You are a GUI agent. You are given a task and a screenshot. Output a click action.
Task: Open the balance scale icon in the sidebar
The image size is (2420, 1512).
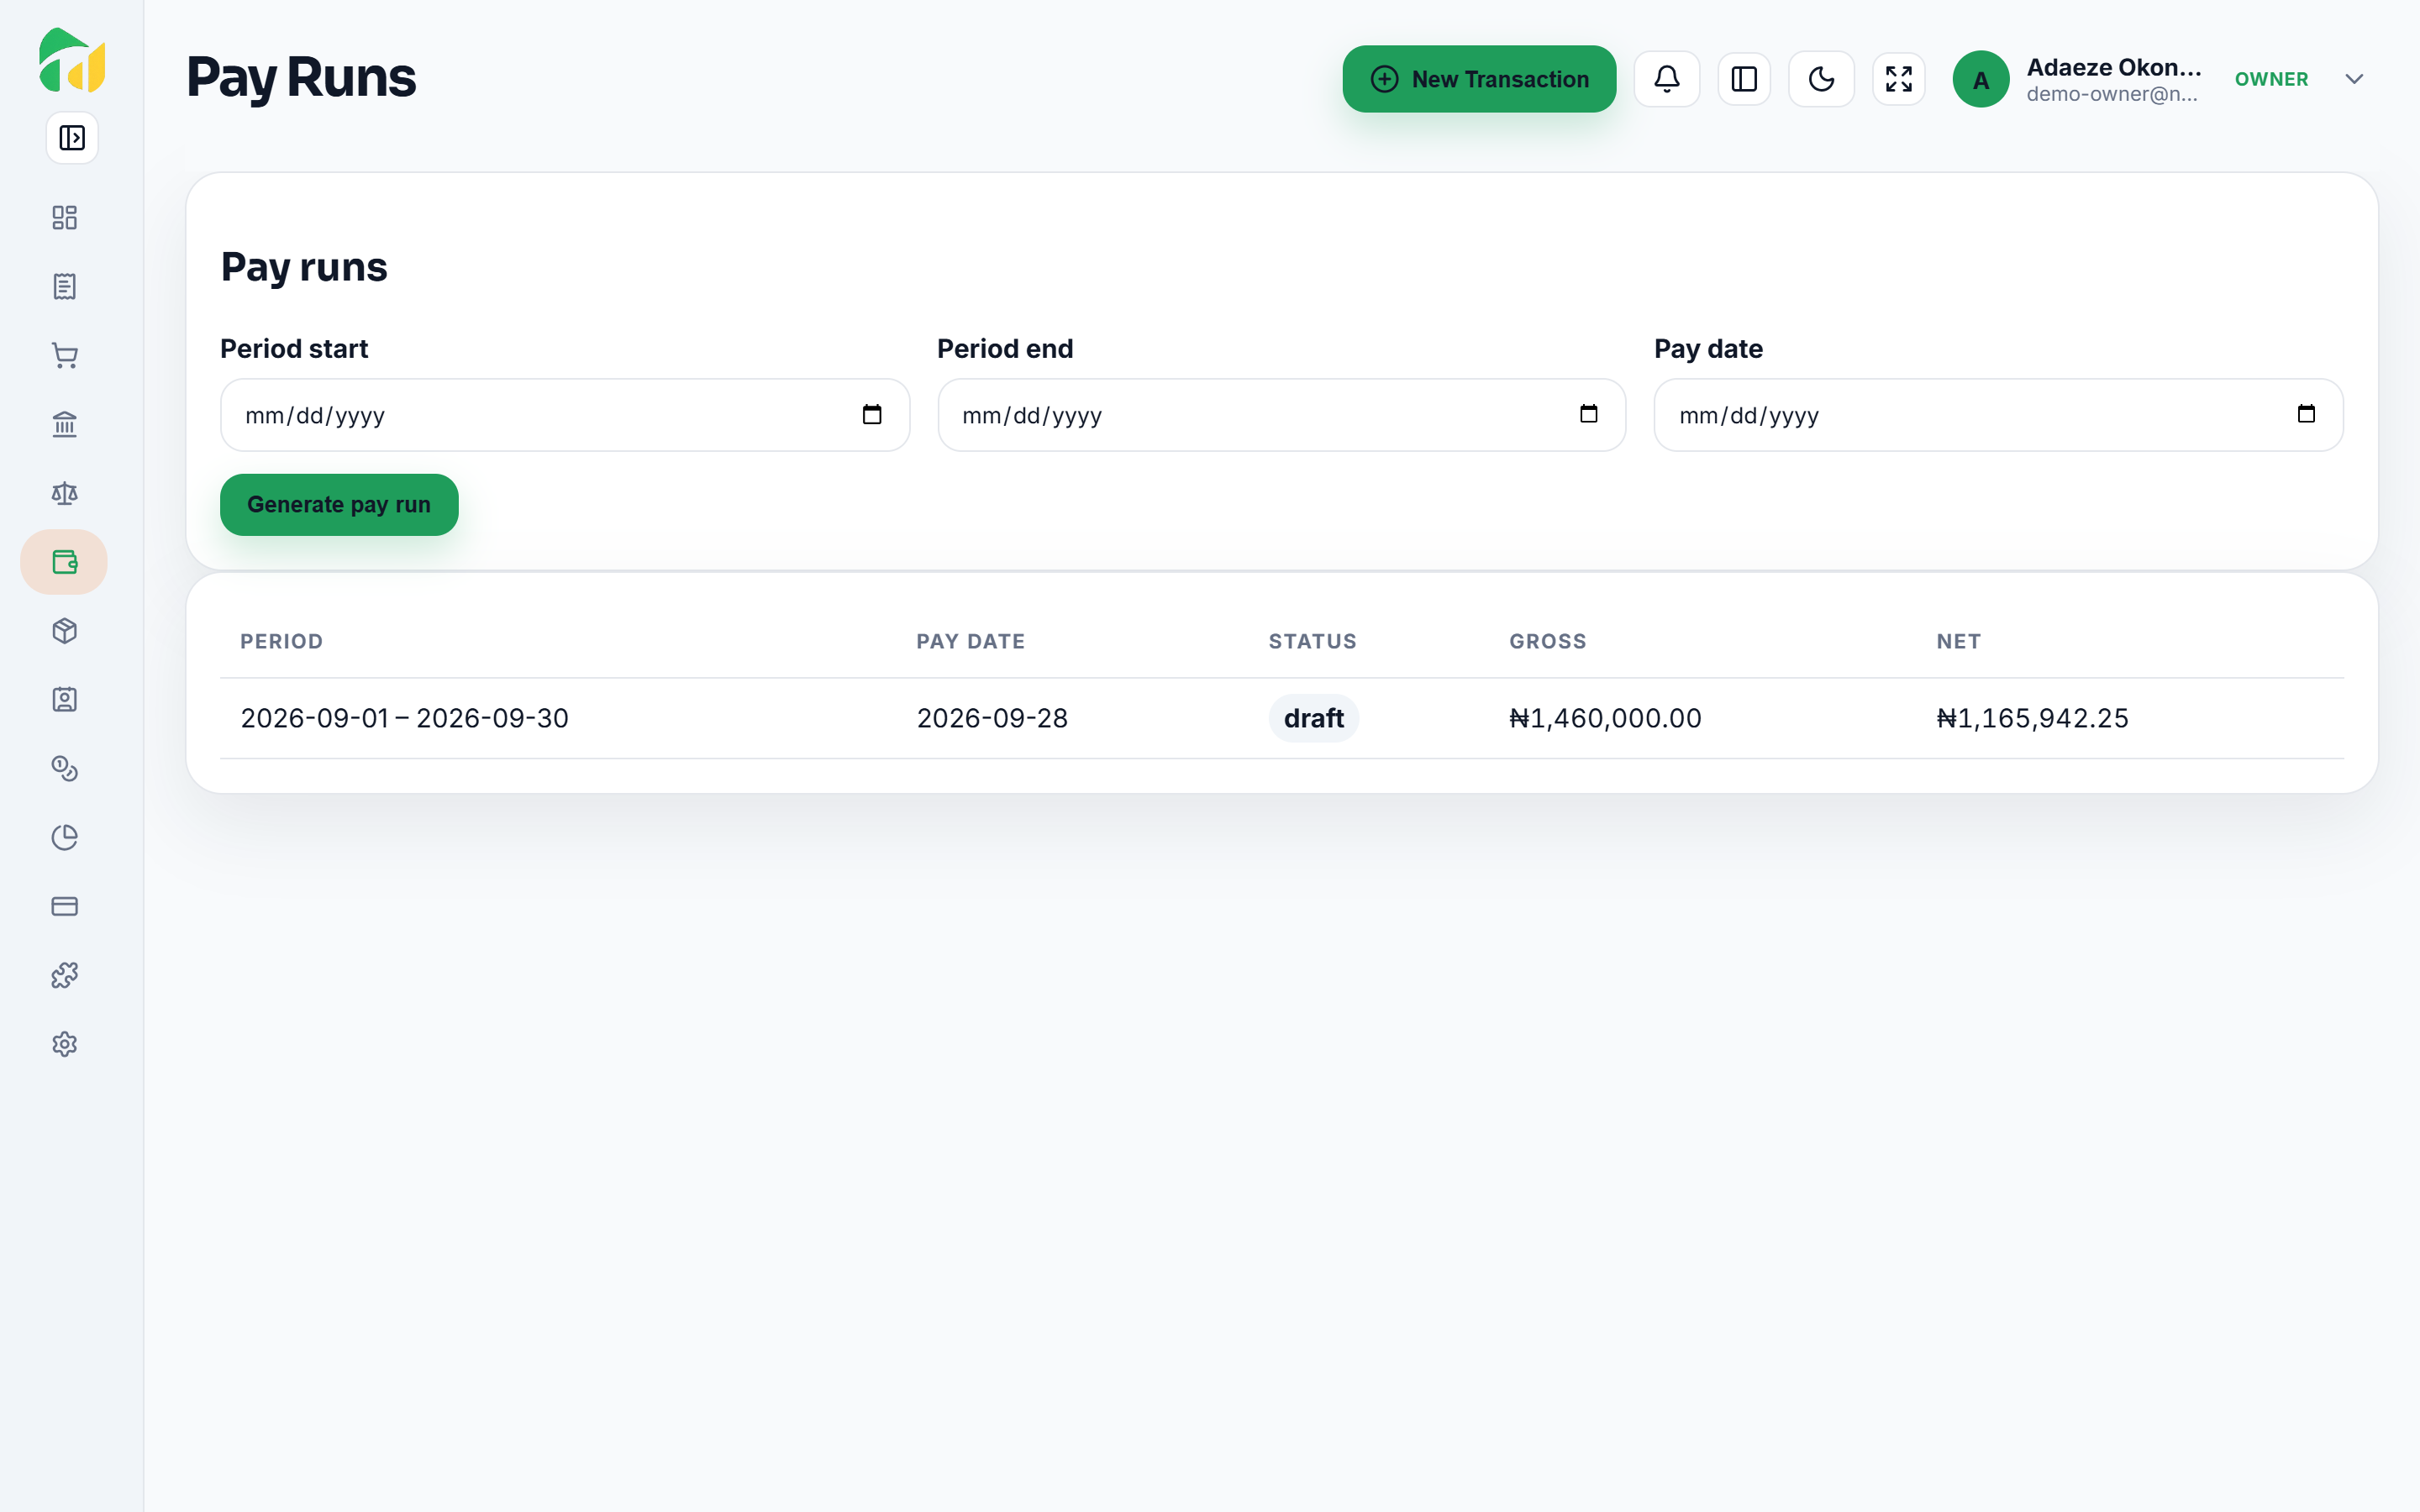pyautogui.click(x=65, y=493)
